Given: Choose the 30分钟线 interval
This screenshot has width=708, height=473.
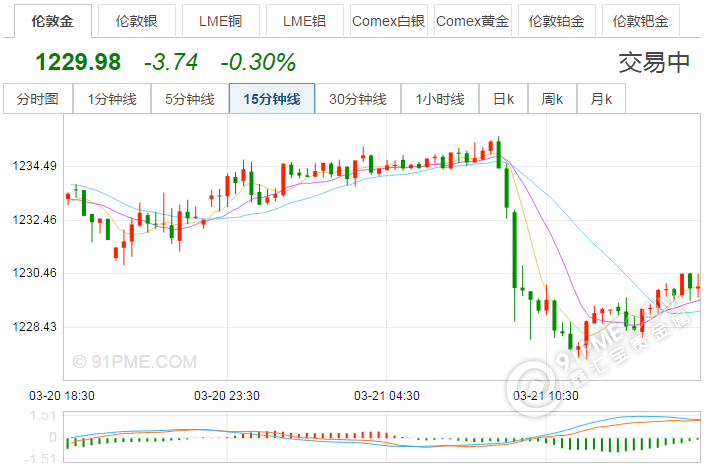Looking at the screenshot, I should click(358, 98).
